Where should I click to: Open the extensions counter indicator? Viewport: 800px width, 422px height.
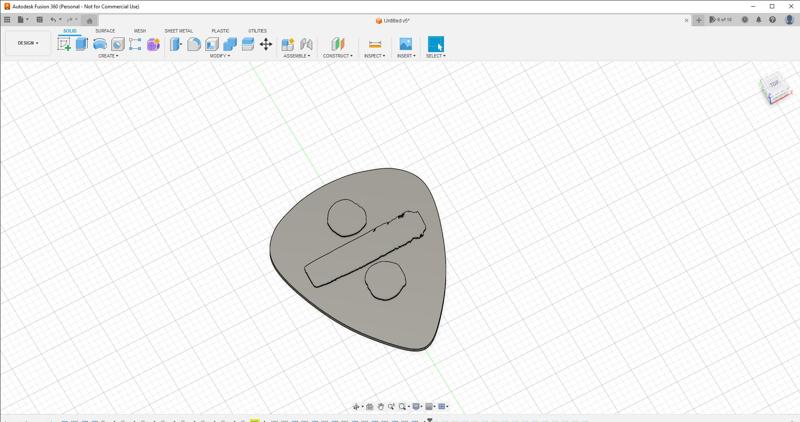[720, 20]
